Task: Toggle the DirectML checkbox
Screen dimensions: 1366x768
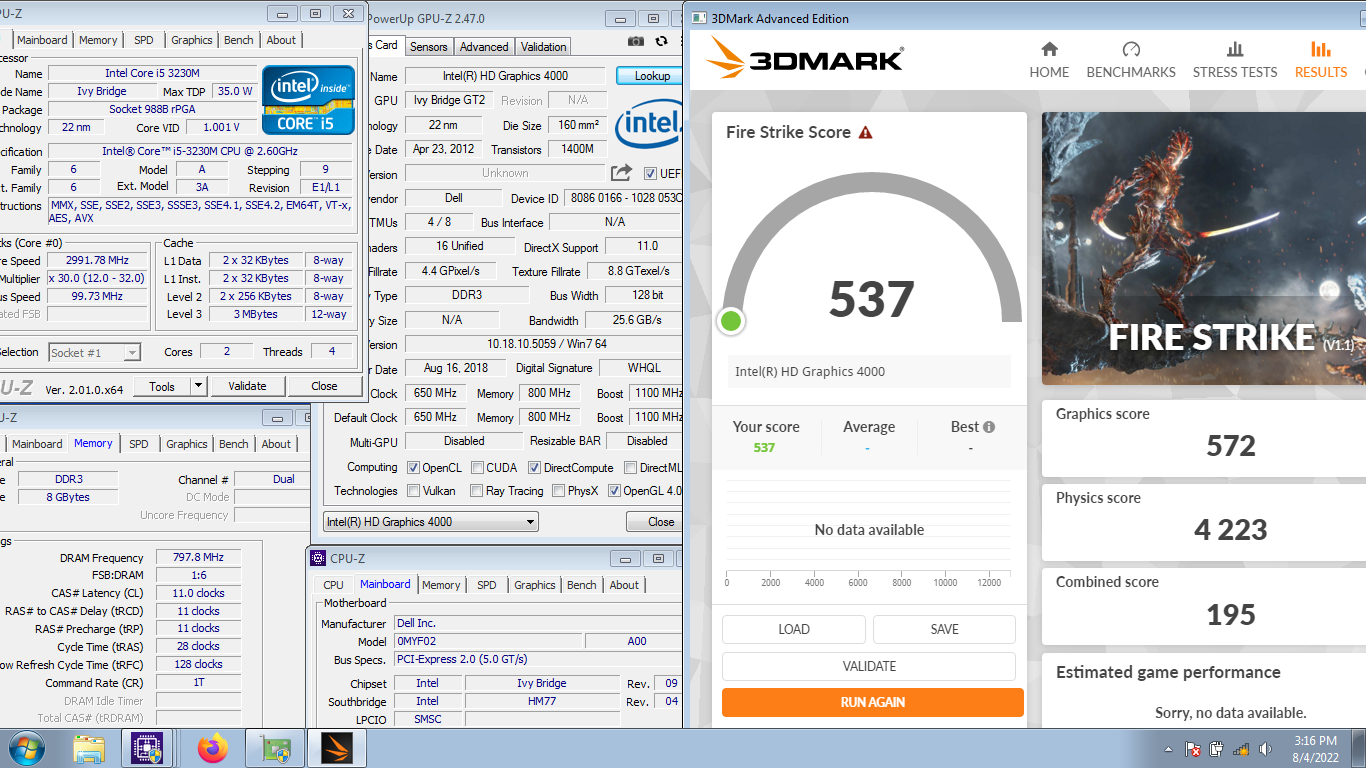Action: click(x=631, y=467)
